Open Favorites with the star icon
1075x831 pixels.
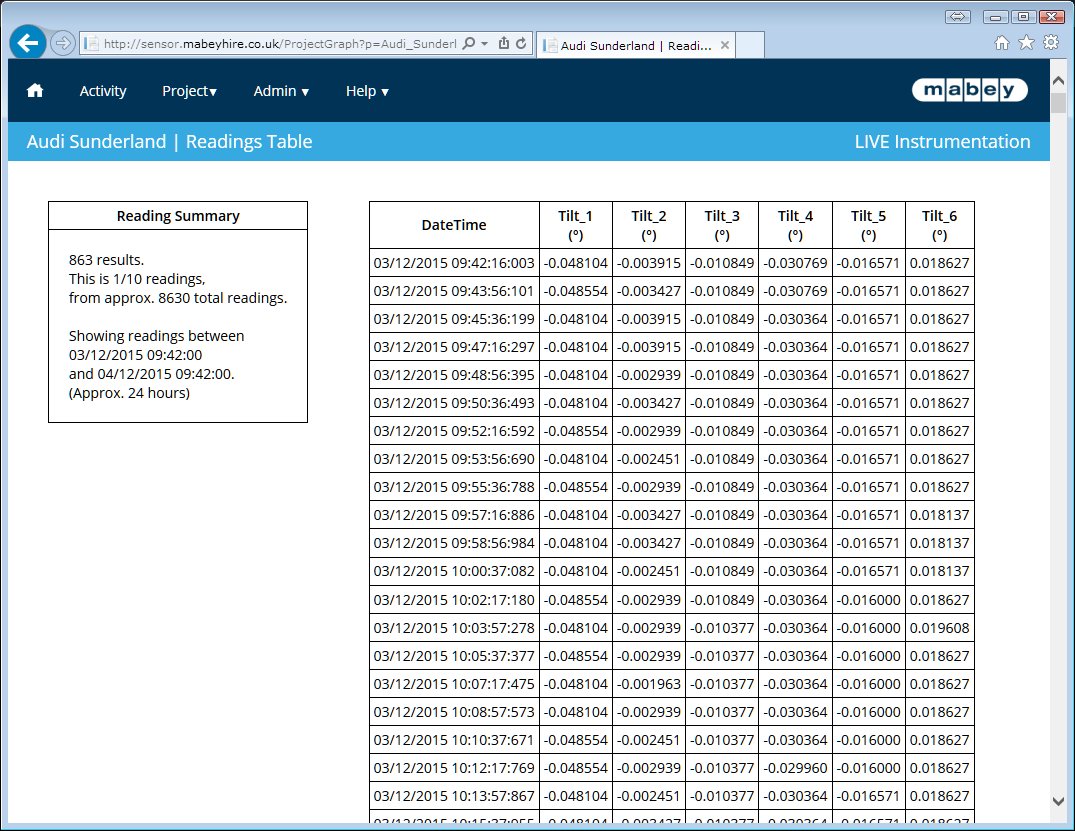(1026, 43)
